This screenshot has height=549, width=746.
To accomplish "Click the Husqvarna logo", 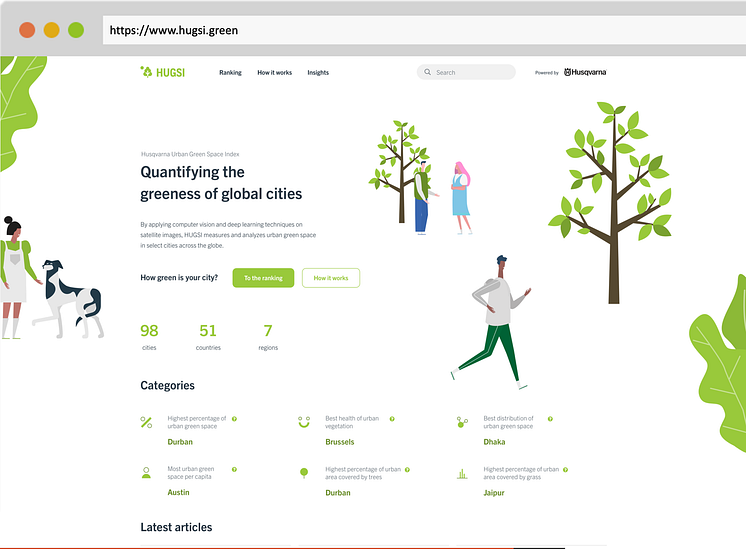I will tap(585, 72).
